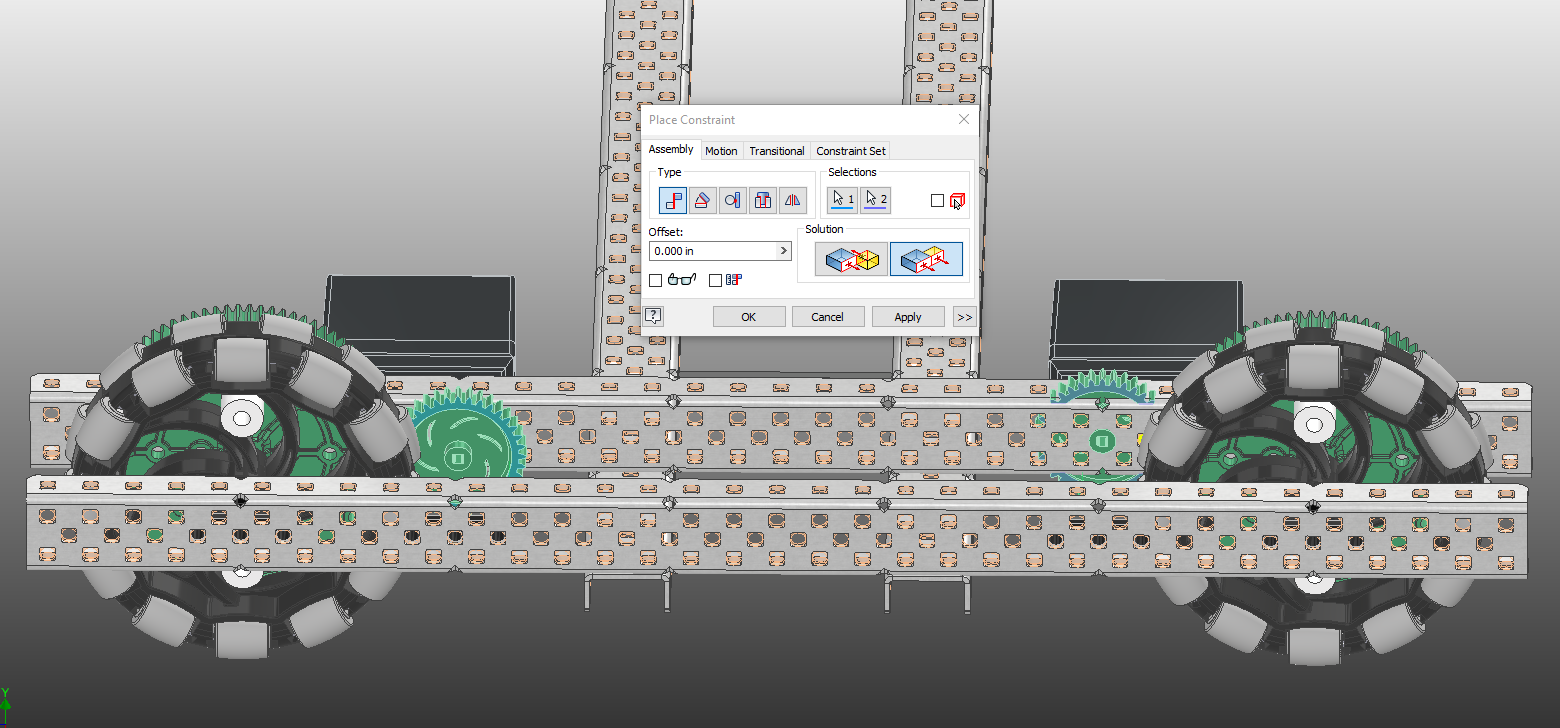Image resolution: width=1560 pixels, height=728 pixels.
Task: Switch to the Motion tab
Action: coord(721,151)
